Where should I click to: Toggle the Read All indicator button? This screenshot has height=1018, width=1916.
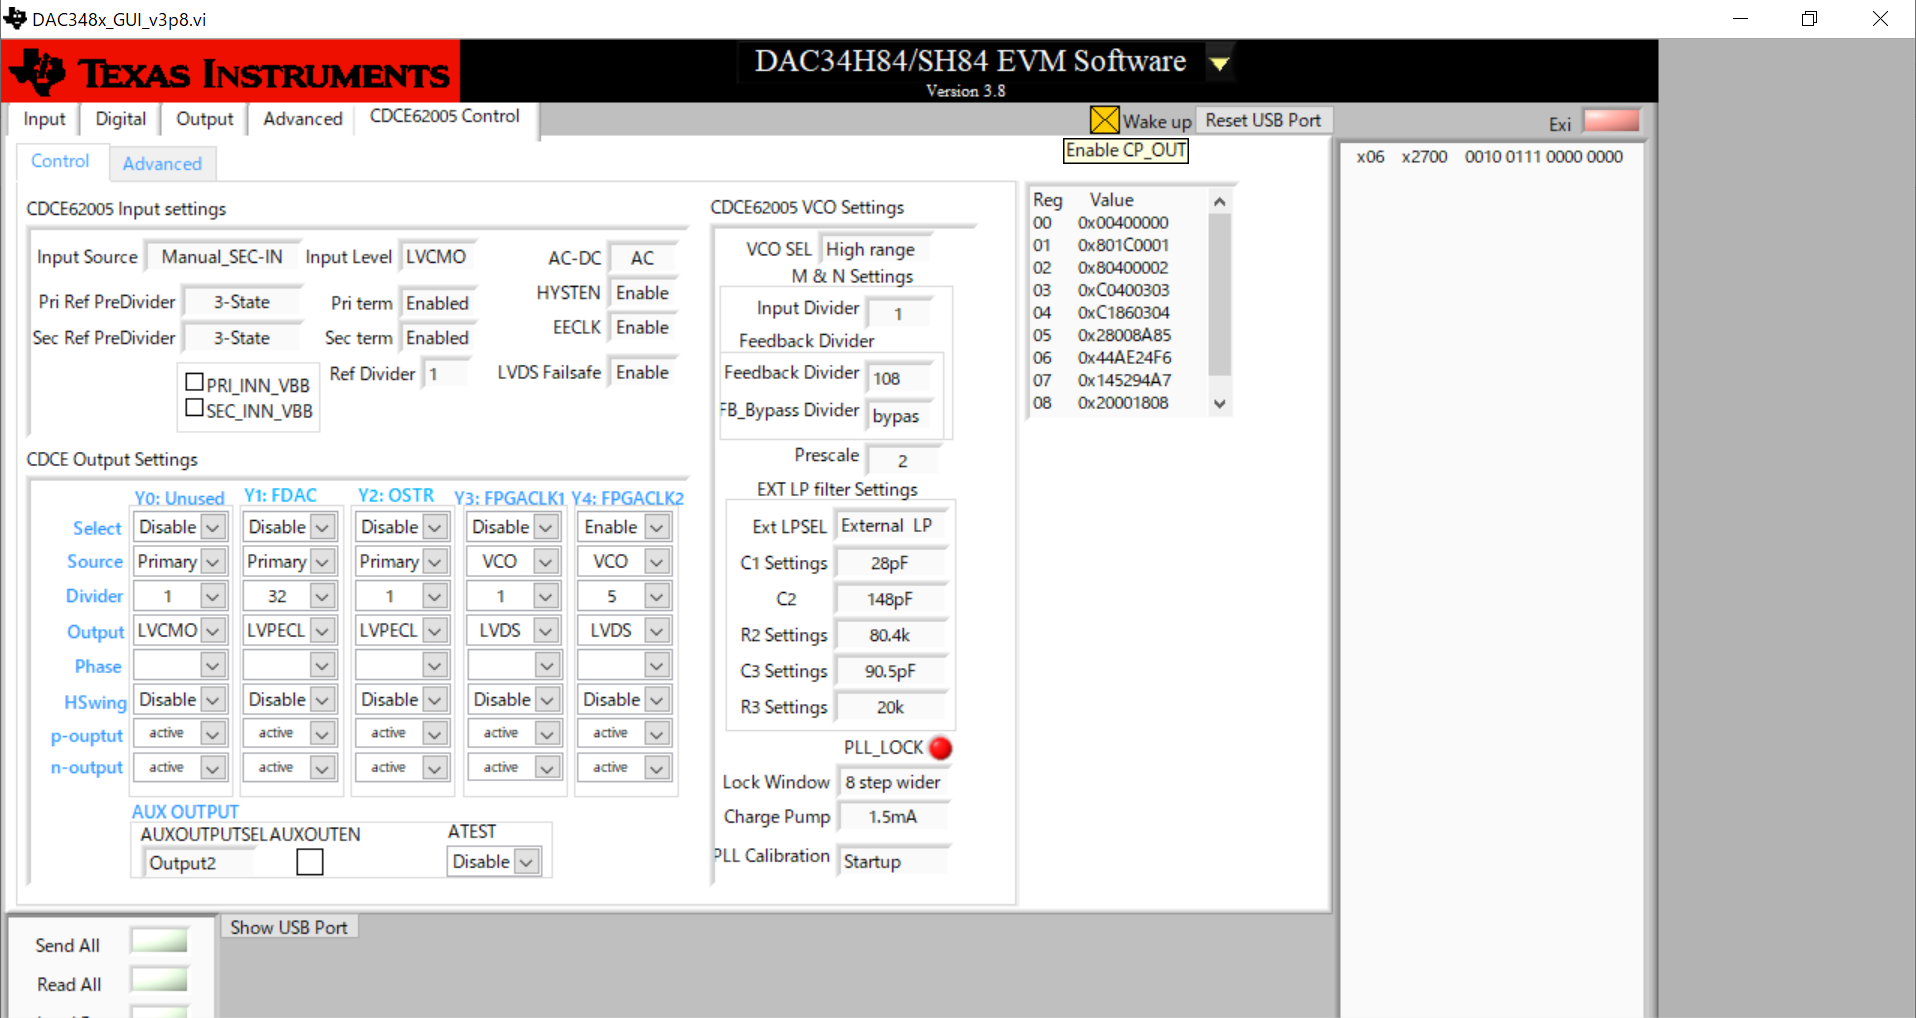coord(159,980)
